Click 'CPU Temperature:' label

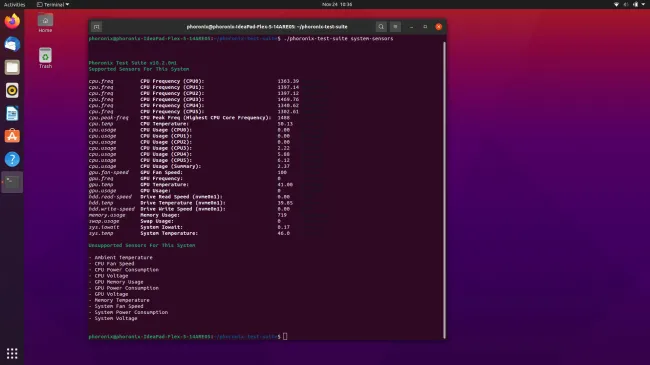click(164, 124)
